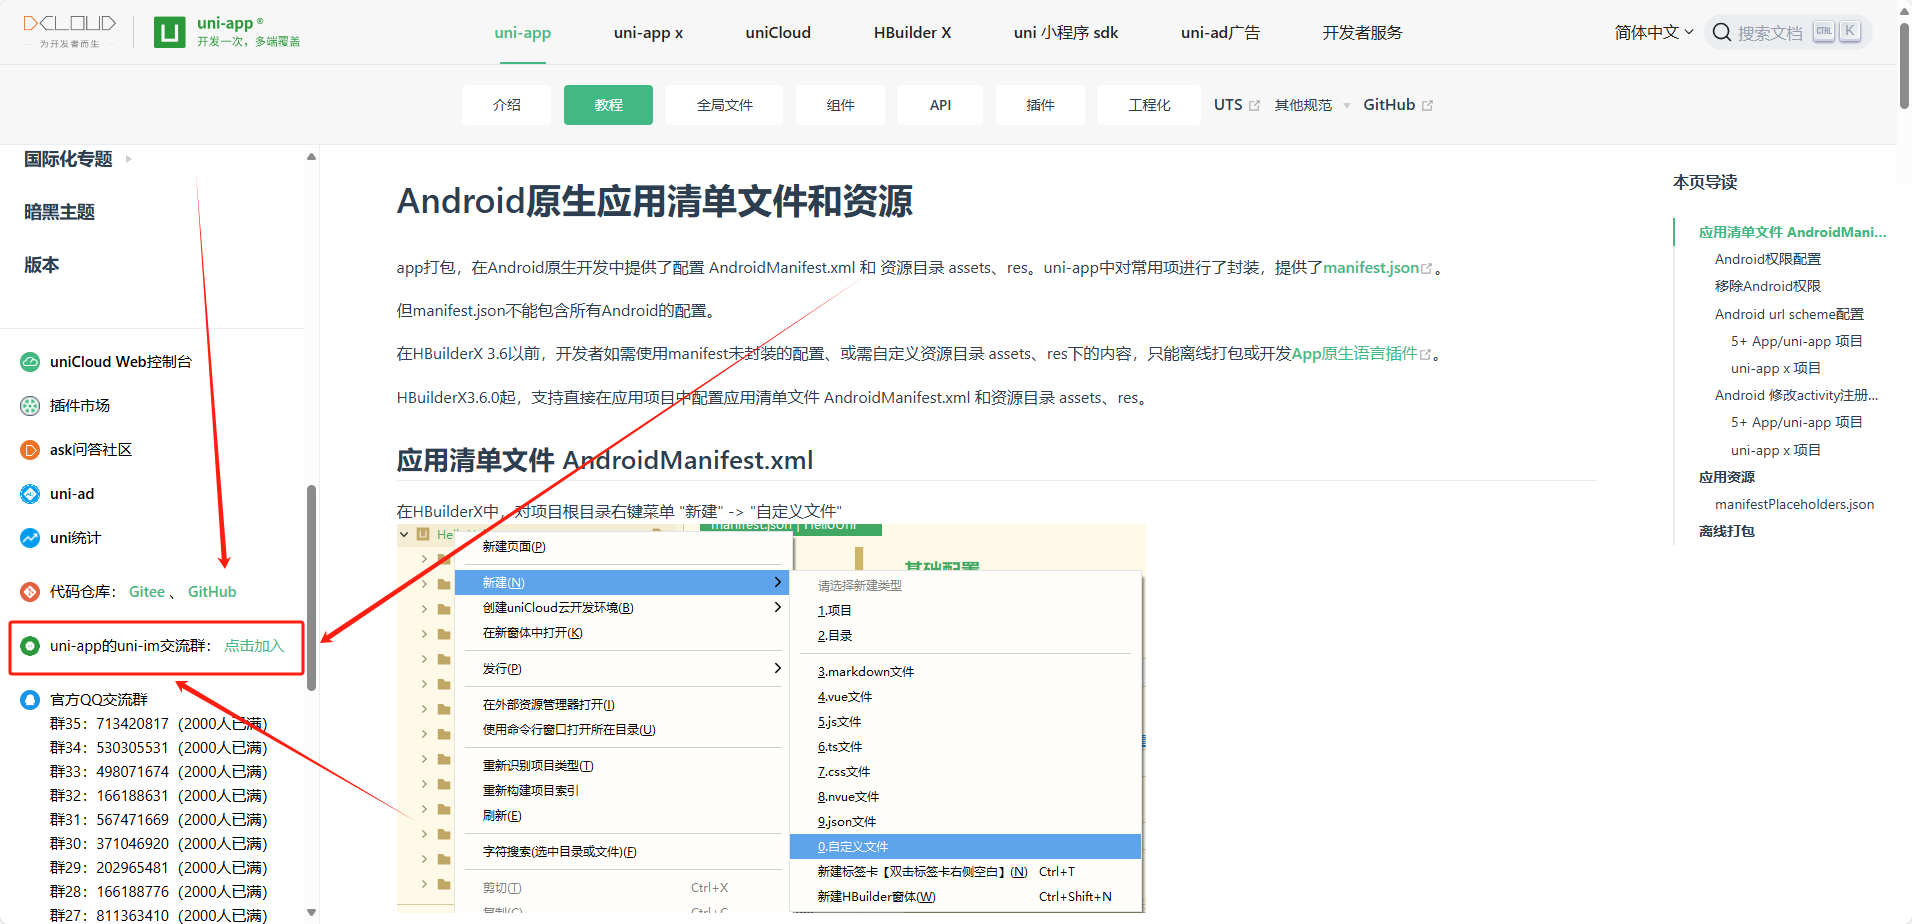The height and width of the screenshot is (924, 1912).
Task: Expand the 国际化专题 sidebar section
Action: (x=78, y=159)
